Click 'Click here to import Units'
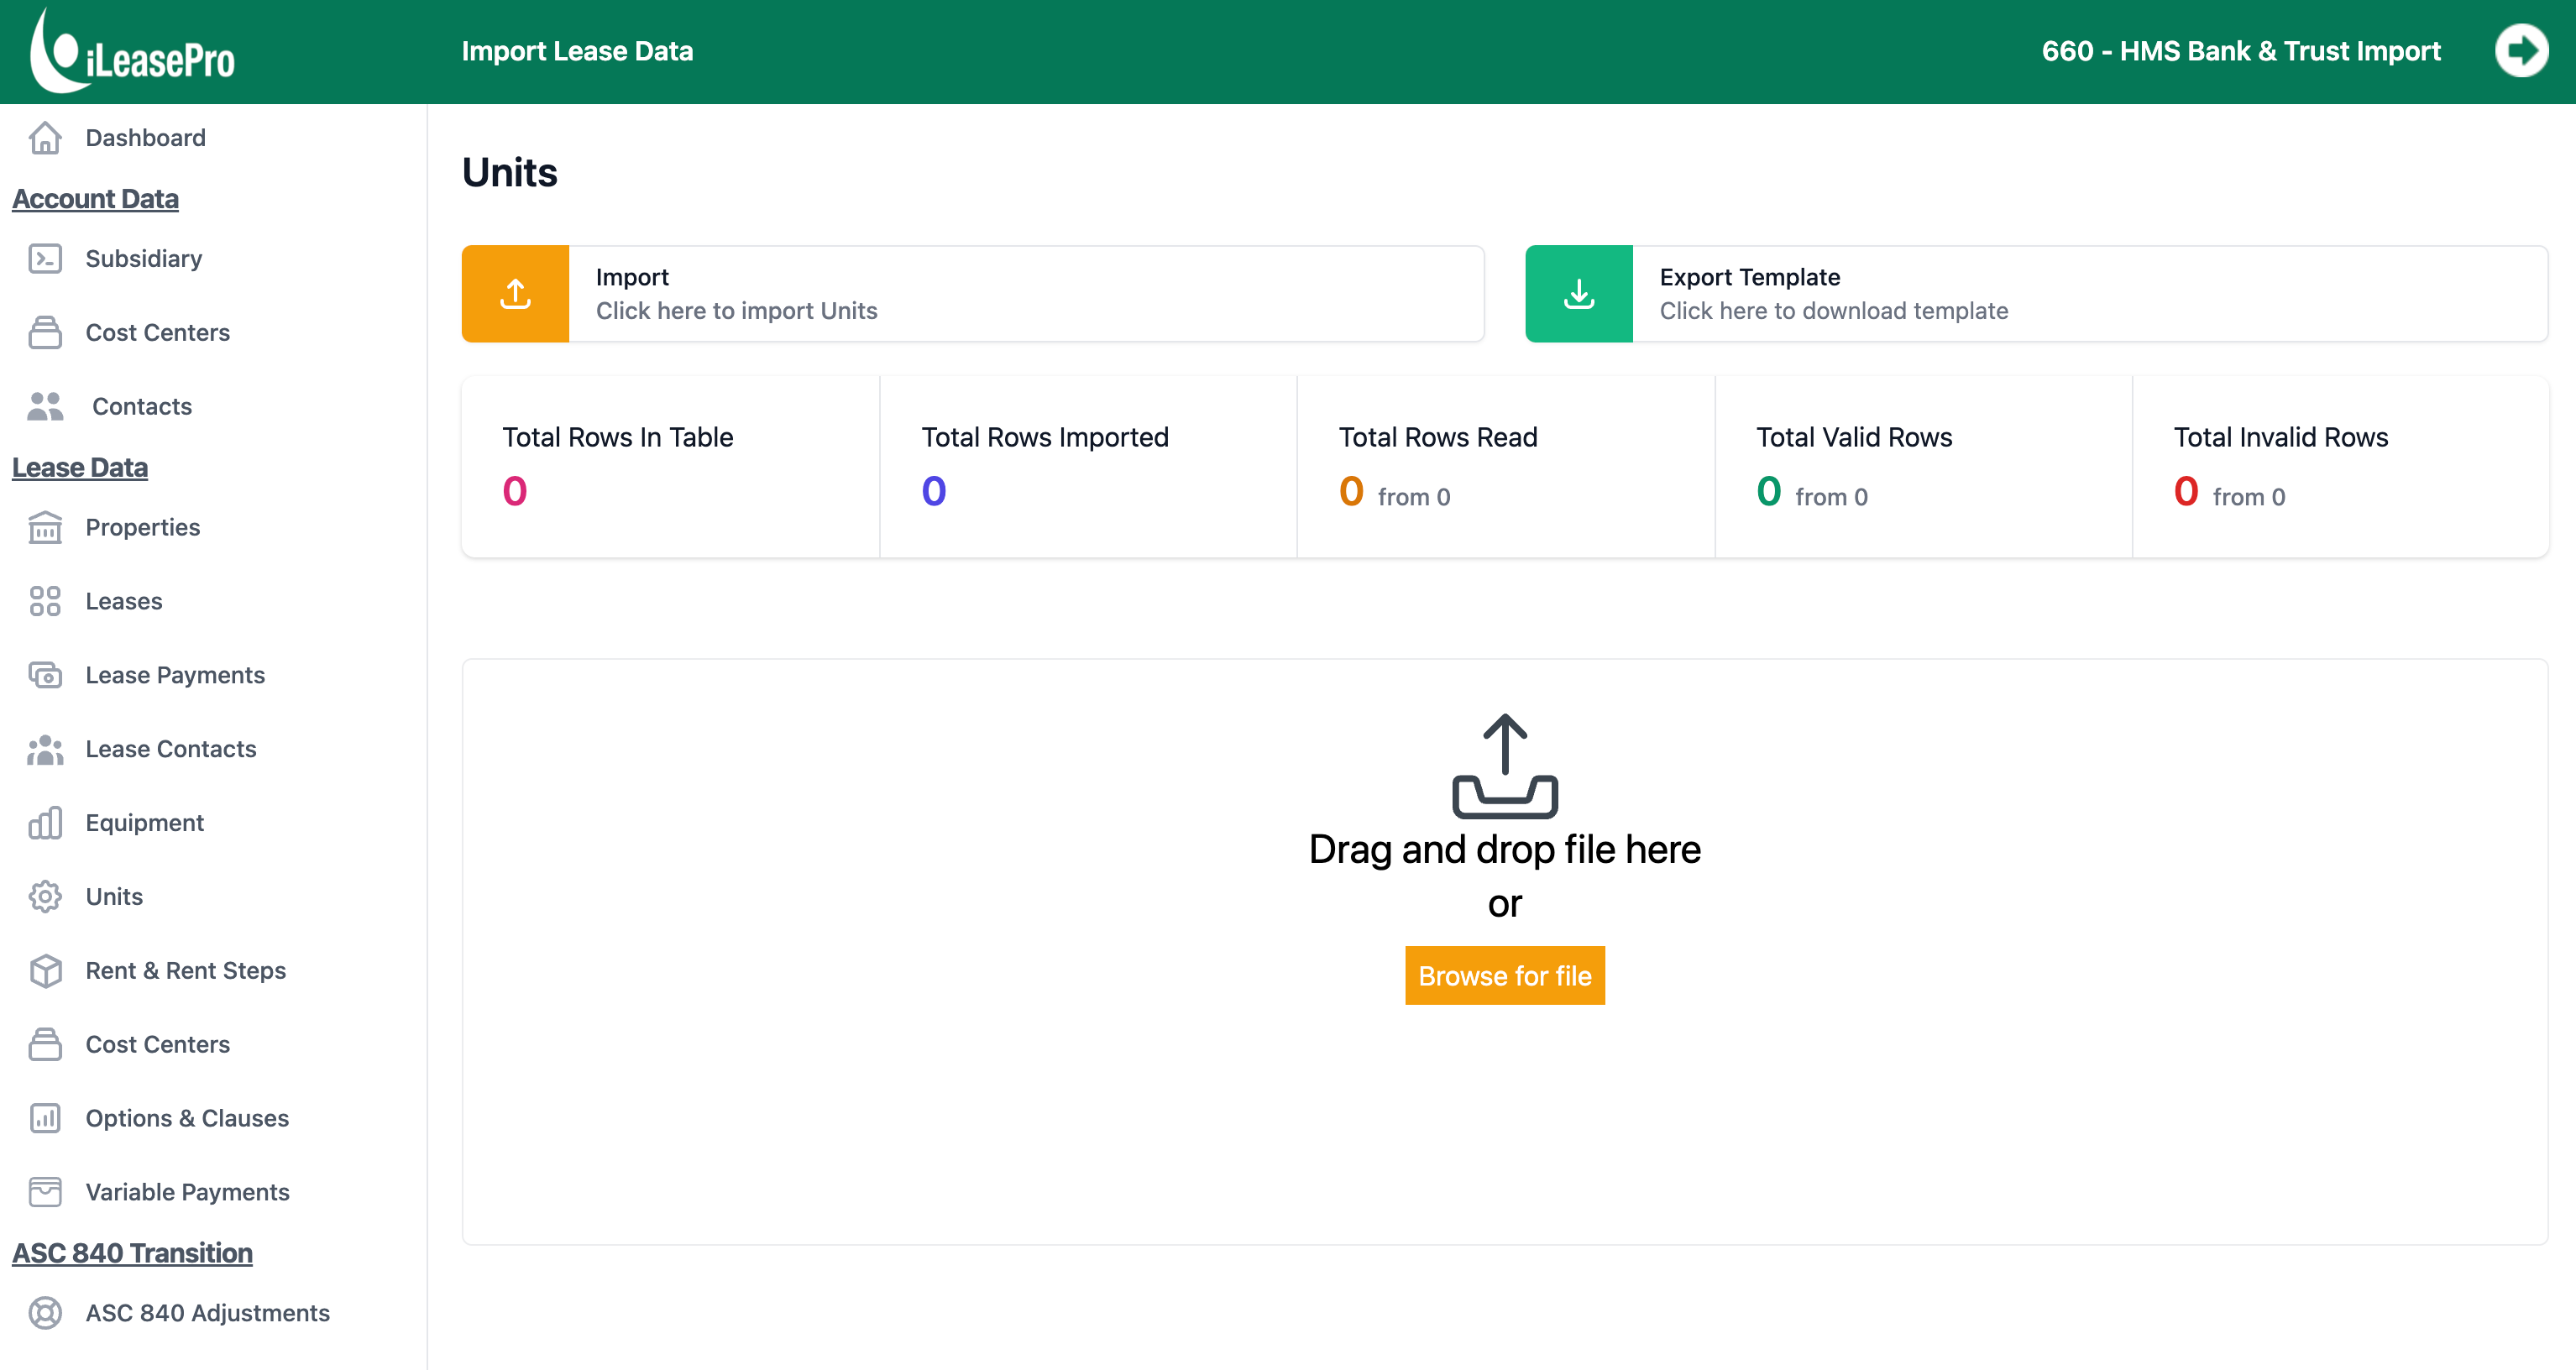Viewport: 2576px width, 1370px height. point(737,312)
